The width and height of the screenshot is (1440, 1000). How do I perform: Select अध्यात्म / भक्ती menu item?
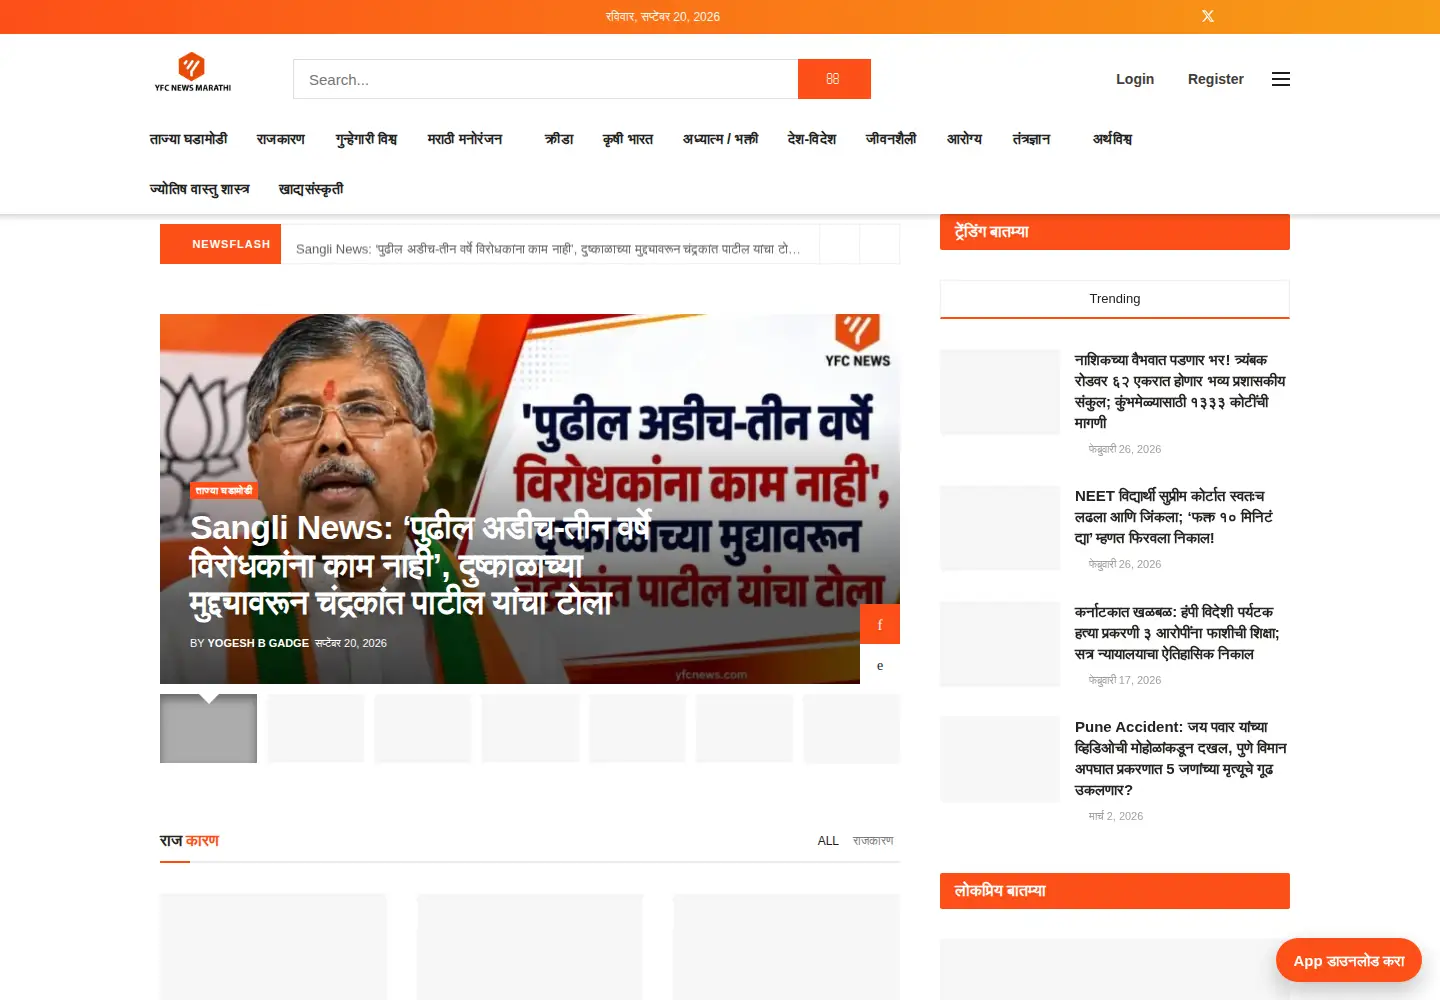[721, 139]
